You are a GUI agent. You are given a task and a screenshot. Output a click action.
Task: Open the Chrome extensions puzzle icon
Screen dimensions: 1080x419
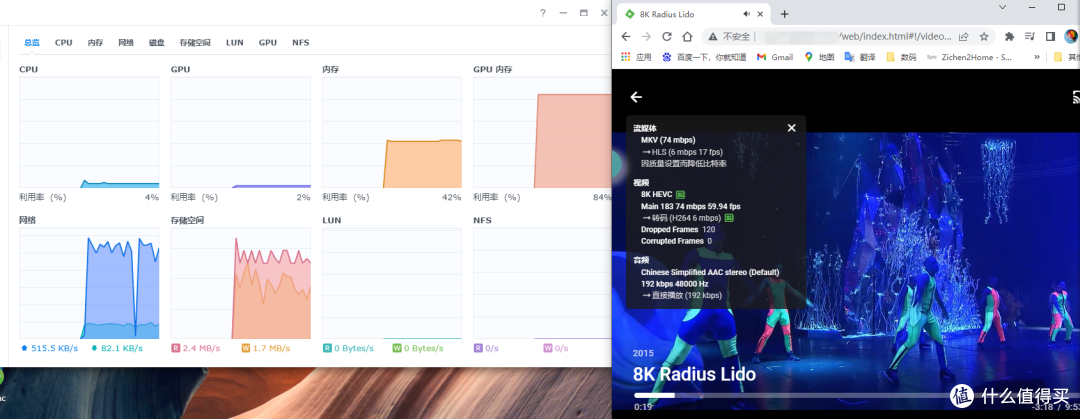[x=1010, y=37]
